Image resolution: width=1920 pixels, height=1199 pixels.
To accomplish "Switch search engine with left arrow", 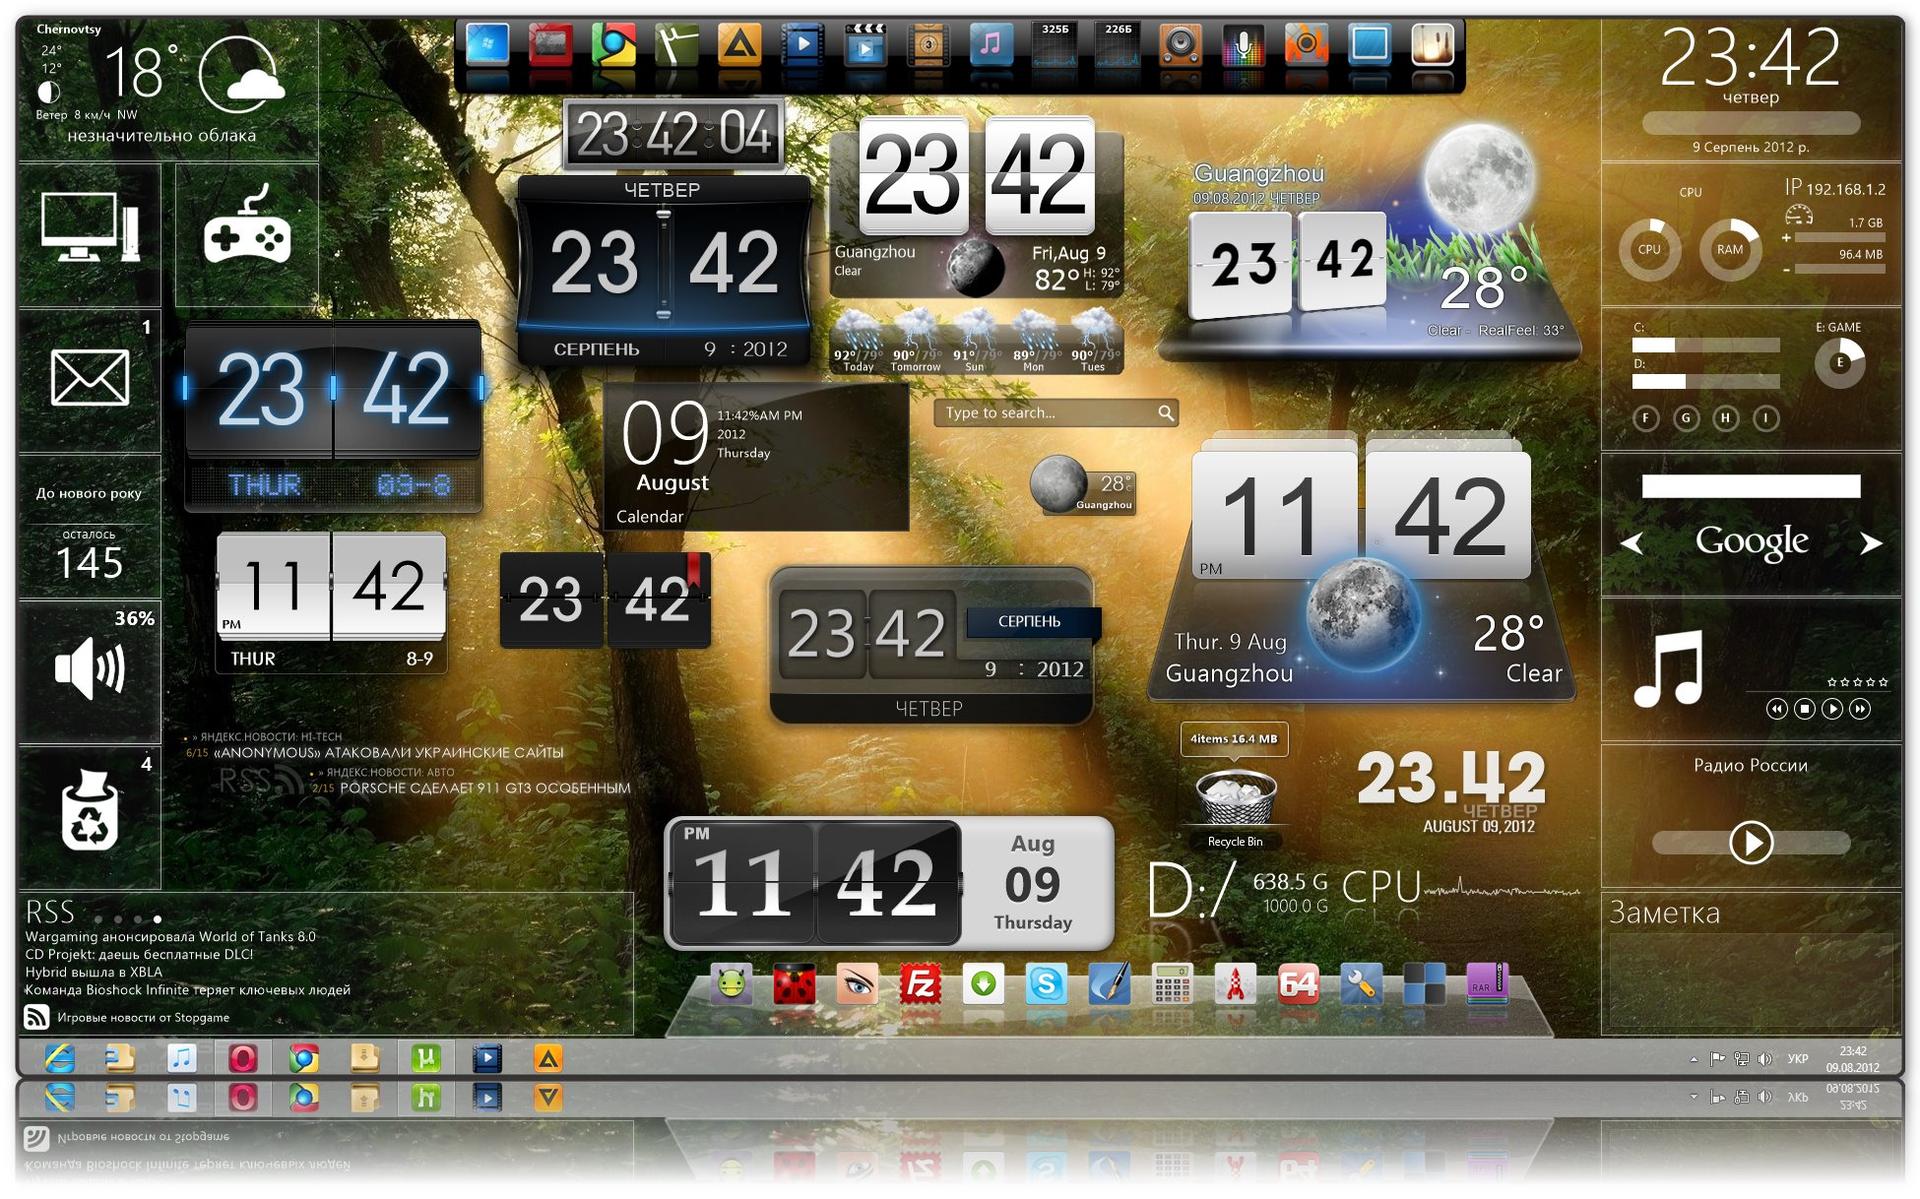I will [x=1632, y=543].
